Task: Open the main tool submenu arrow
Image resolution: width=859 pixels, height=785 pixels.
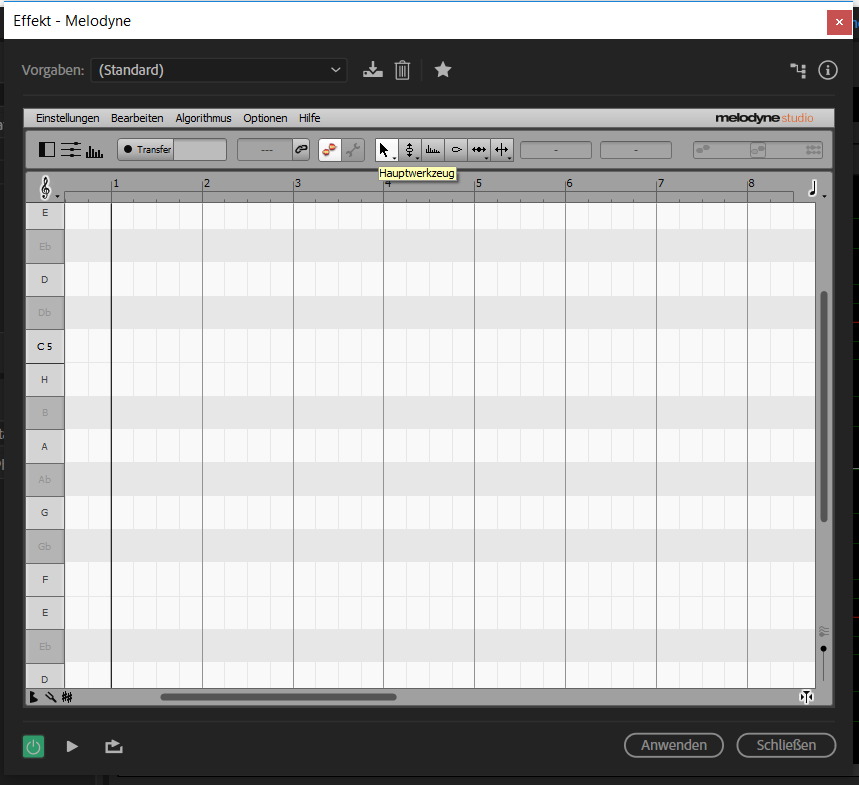Action: pyautogui.click(x=394, y=158)
